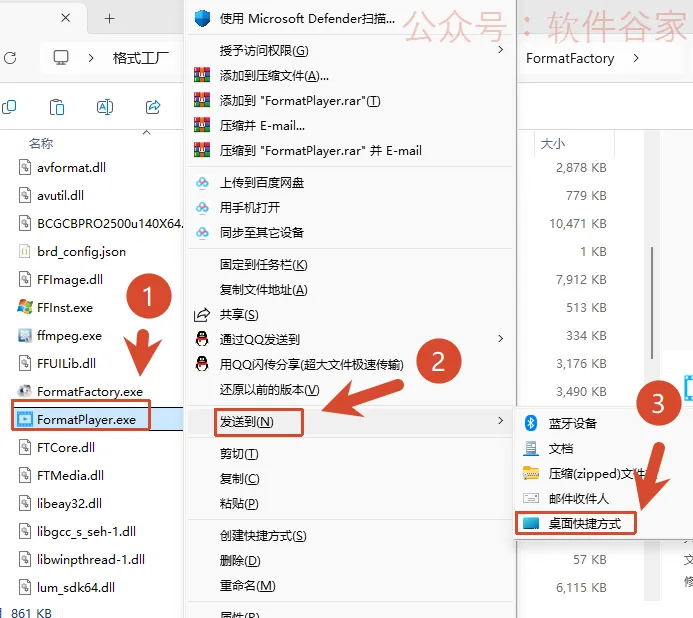This screenshot has height=618, width=693.
Task: Open the 发送到(N) submenu
Action: coord(350,421)
